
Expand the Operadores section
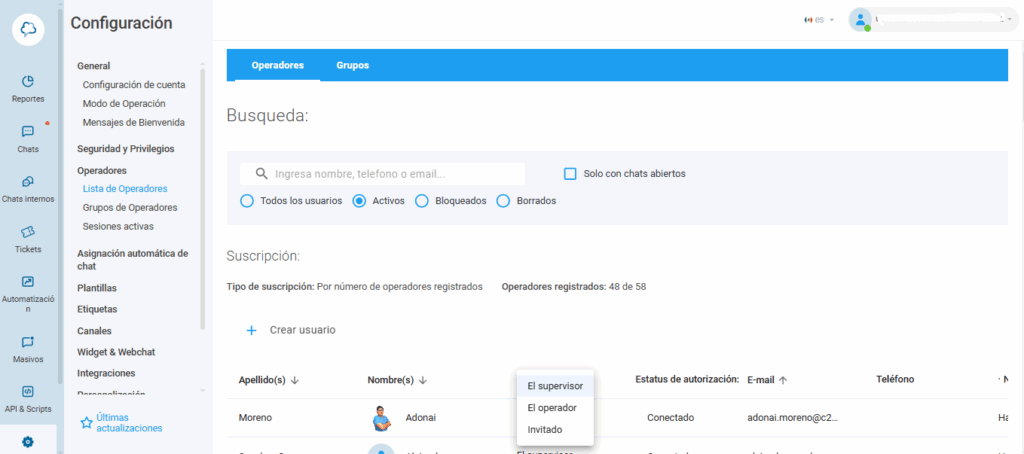[x=102, y=170]
